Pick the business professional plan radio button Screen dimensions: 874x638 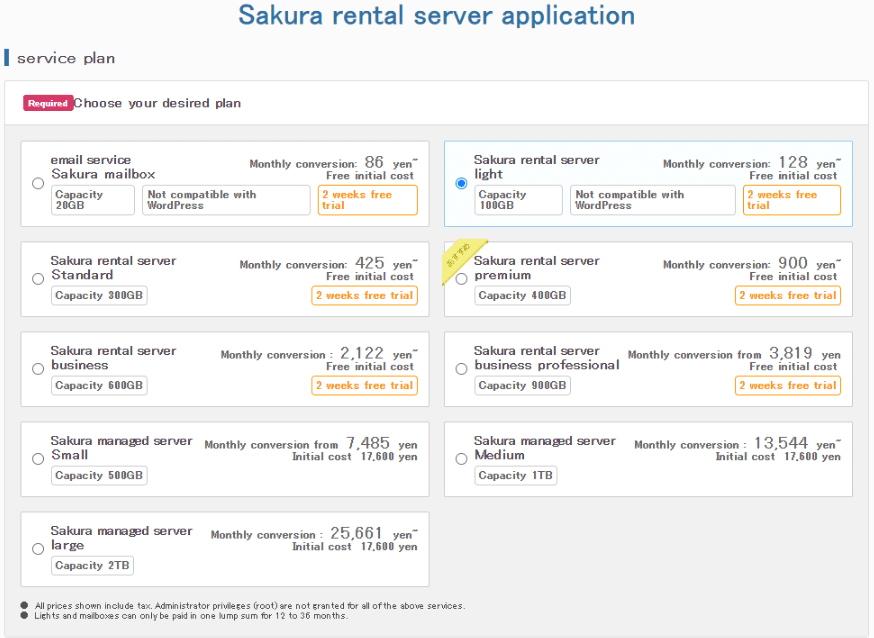(461, 369)
